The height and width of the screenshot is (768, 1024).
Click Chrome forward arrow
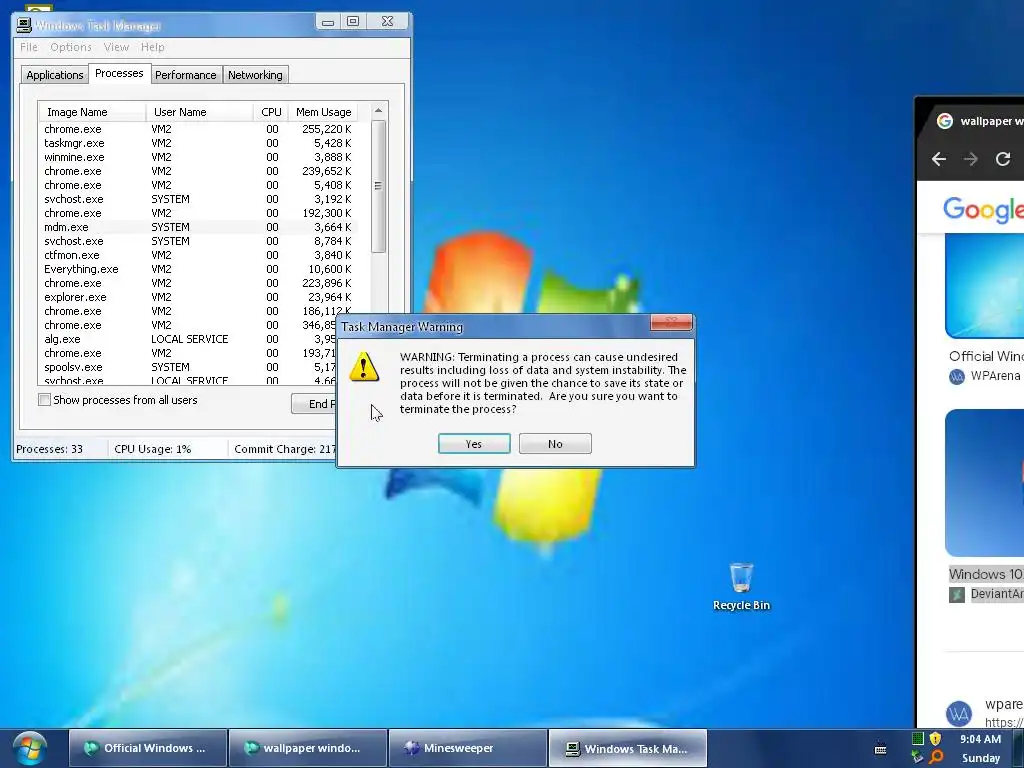pos(970,159)
